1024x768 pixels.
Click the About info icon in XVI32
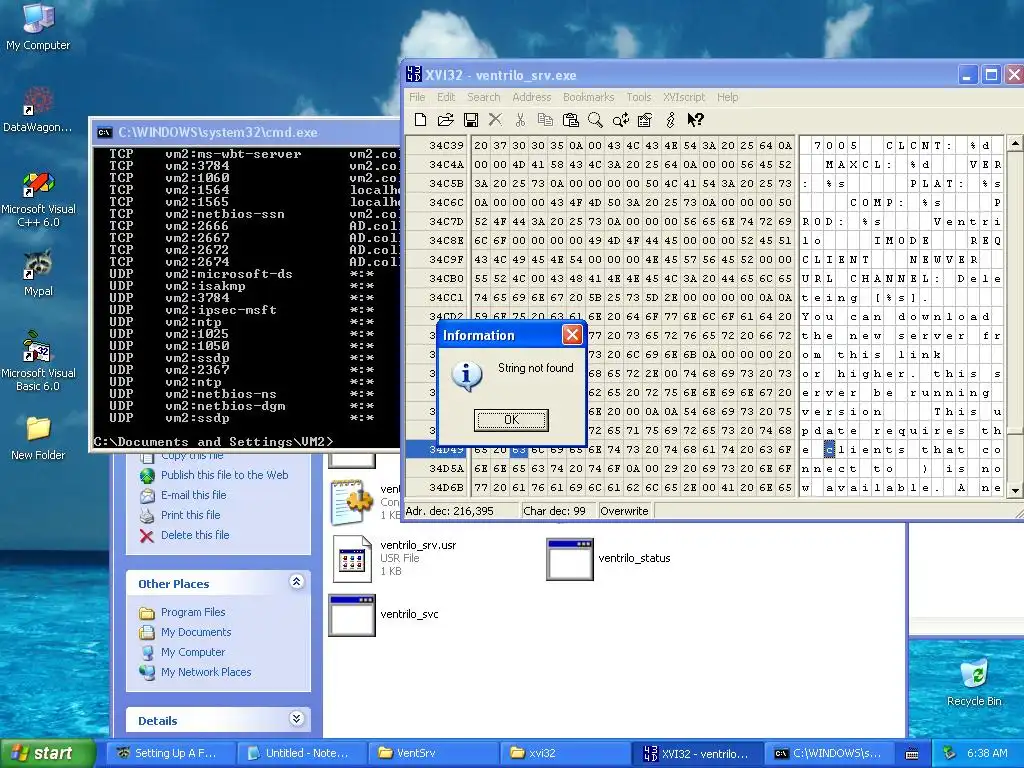point(670,120)
